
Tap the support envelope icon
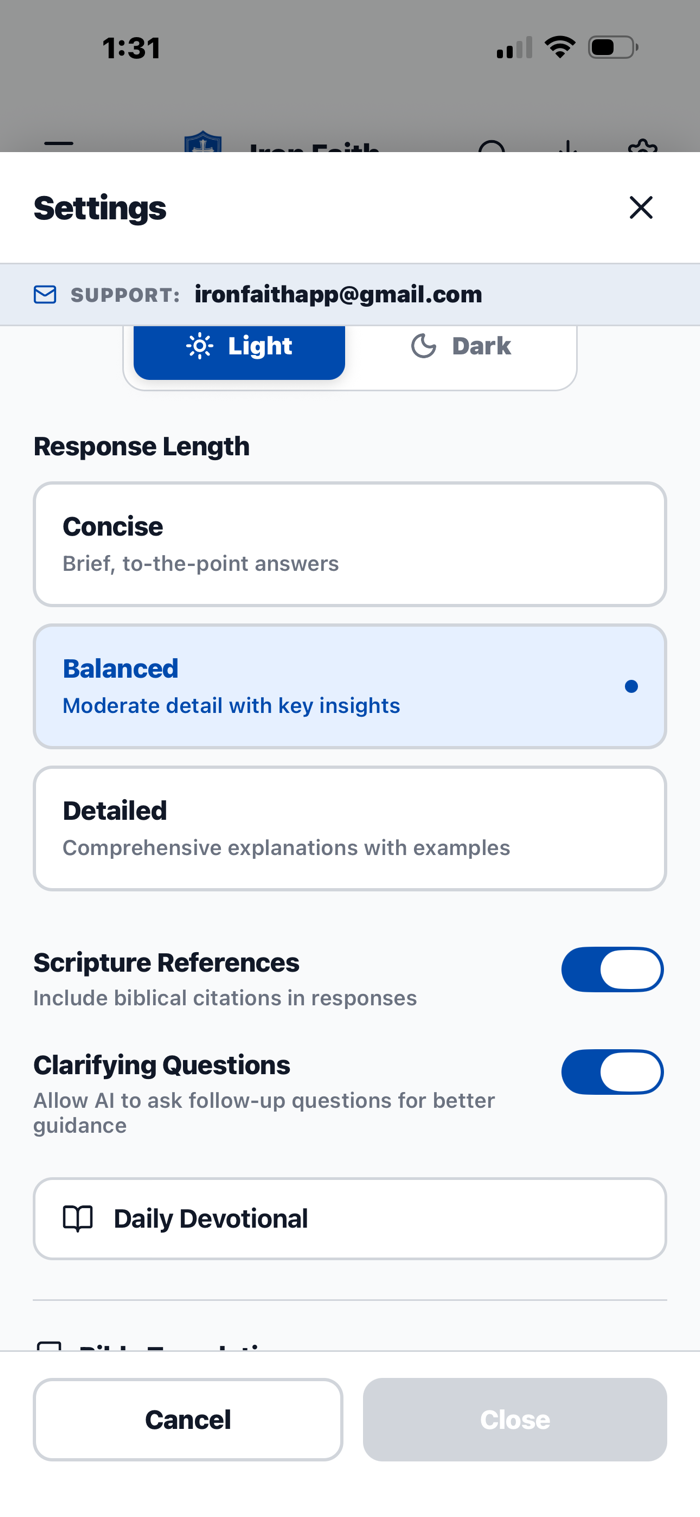45,294
